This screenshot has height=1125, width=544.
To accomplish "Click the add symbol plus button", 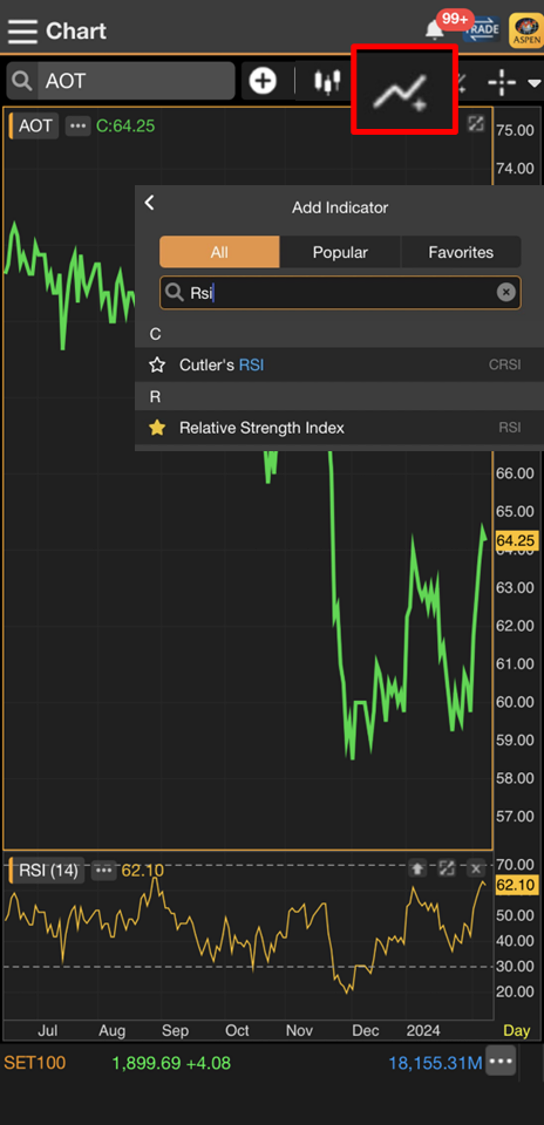I will click(263, 81).
